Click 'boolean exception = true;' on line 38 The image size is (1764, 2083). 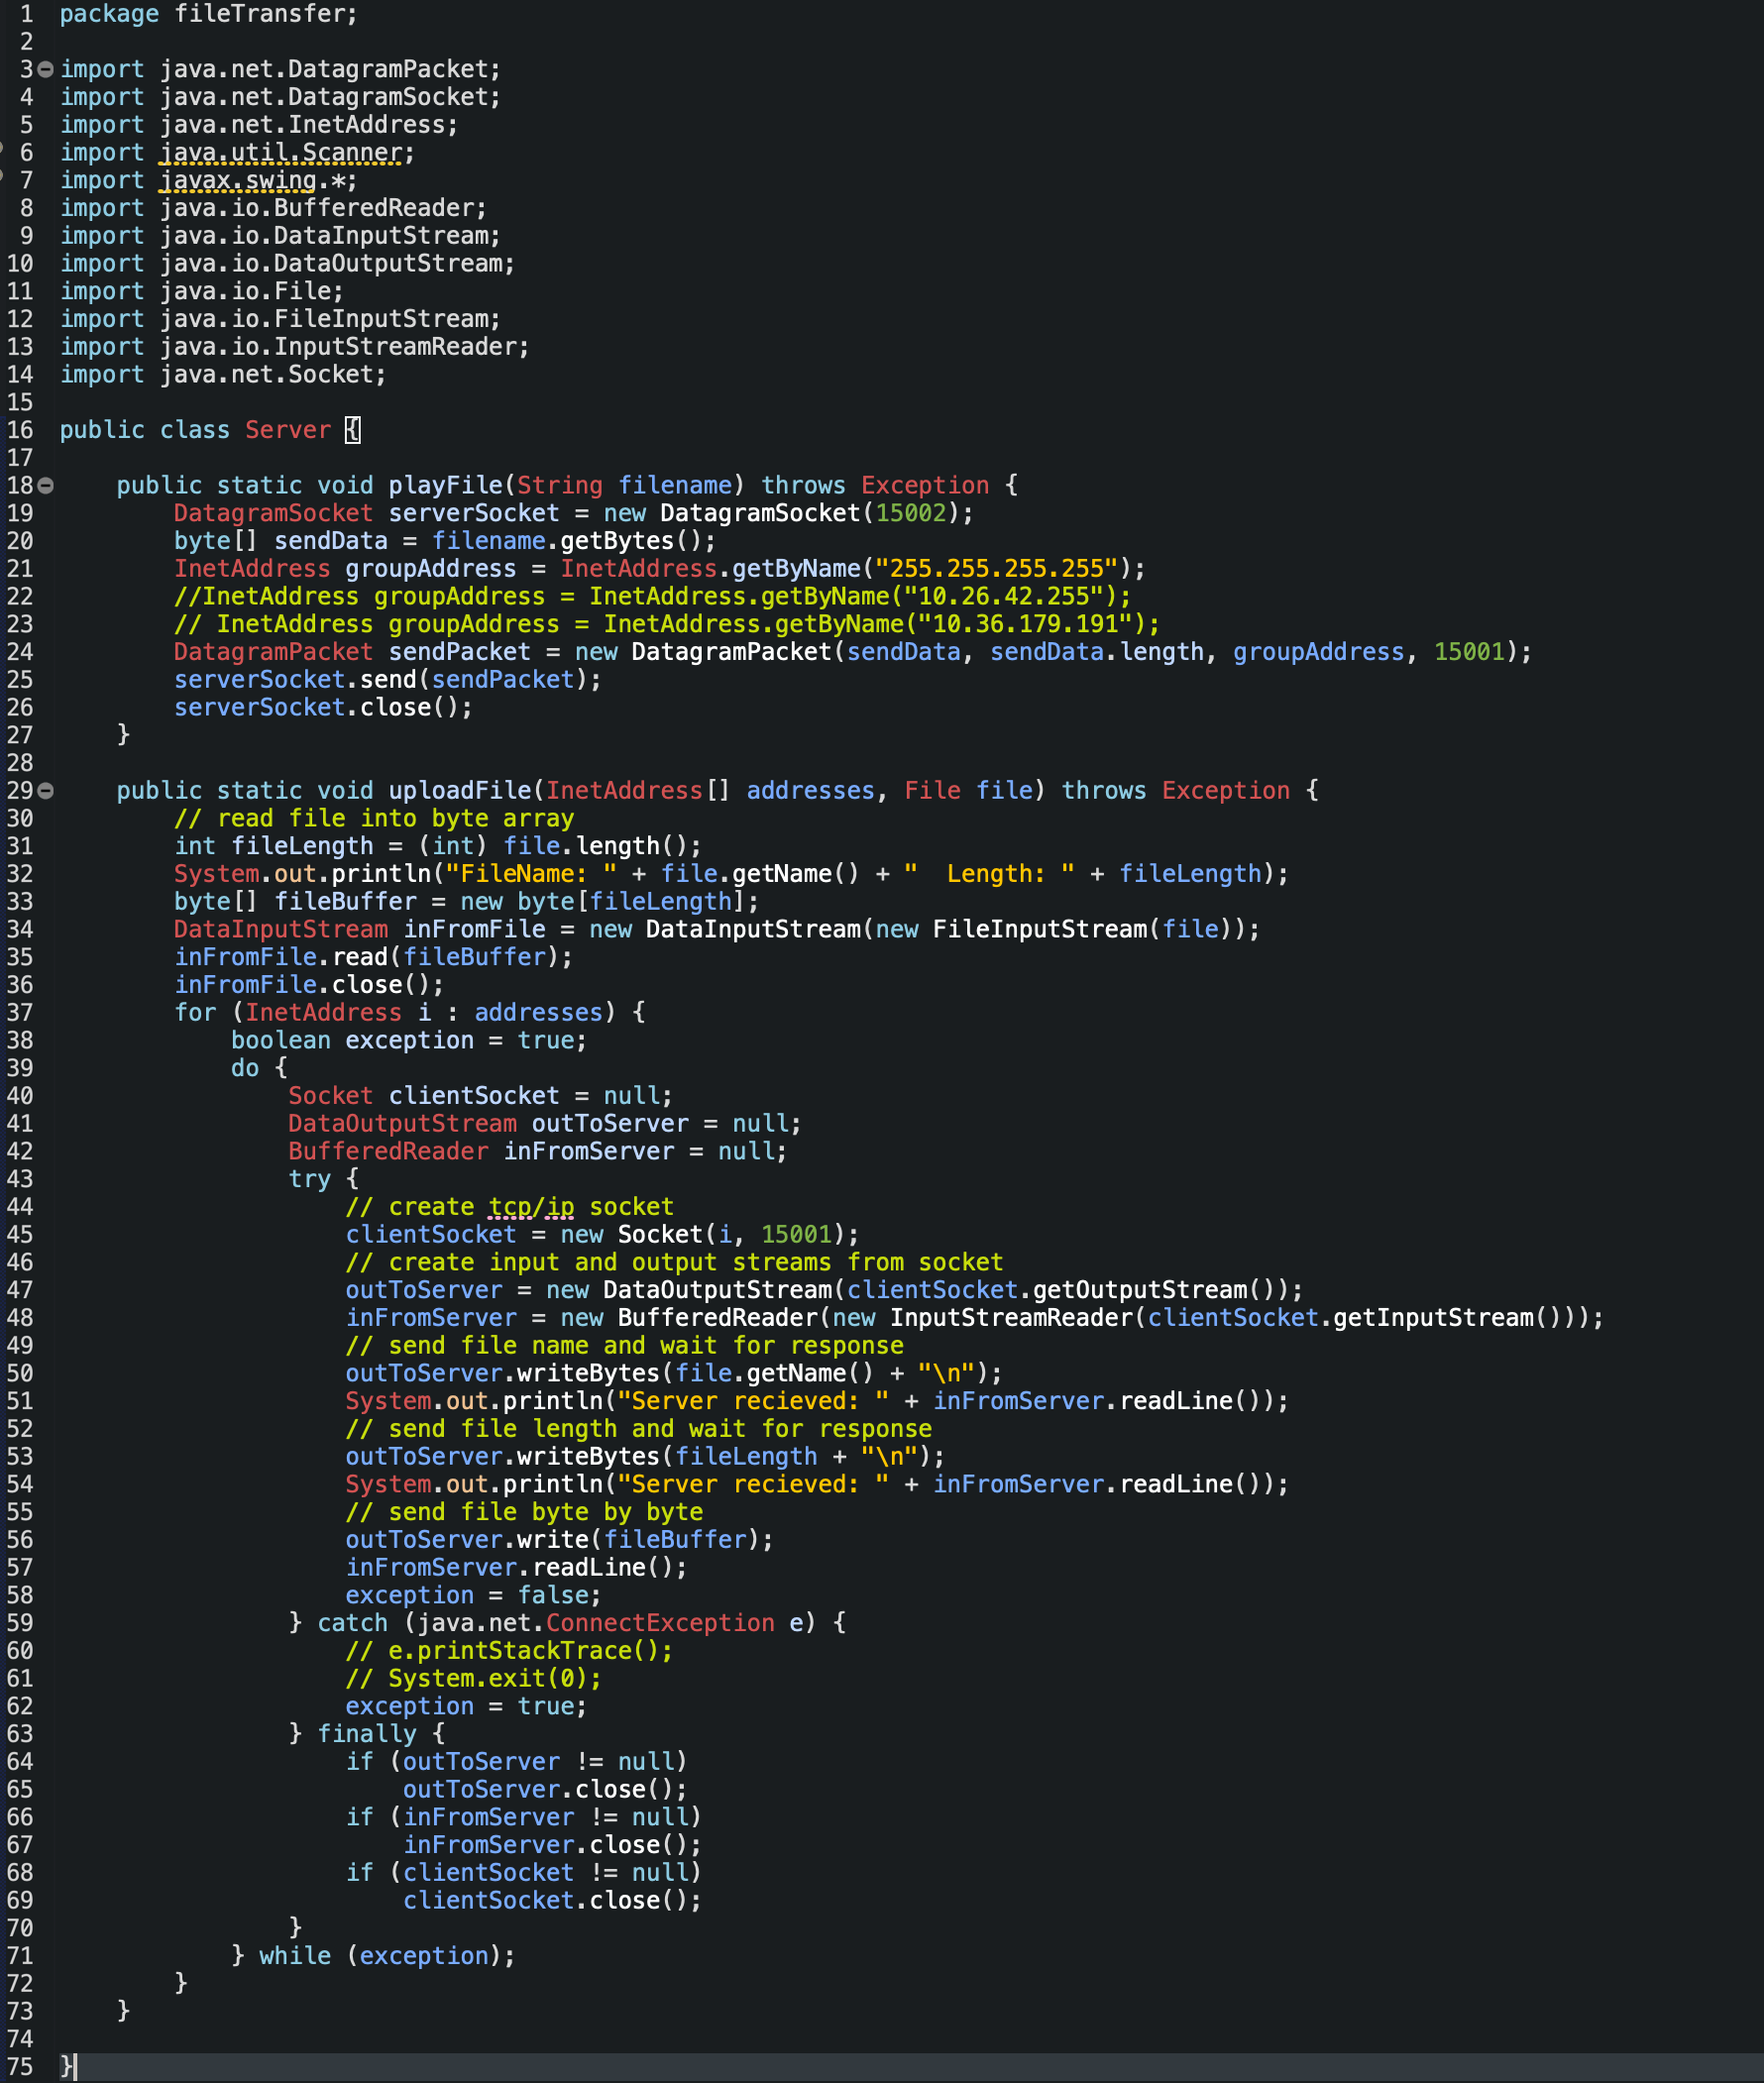click(409, 1041)
